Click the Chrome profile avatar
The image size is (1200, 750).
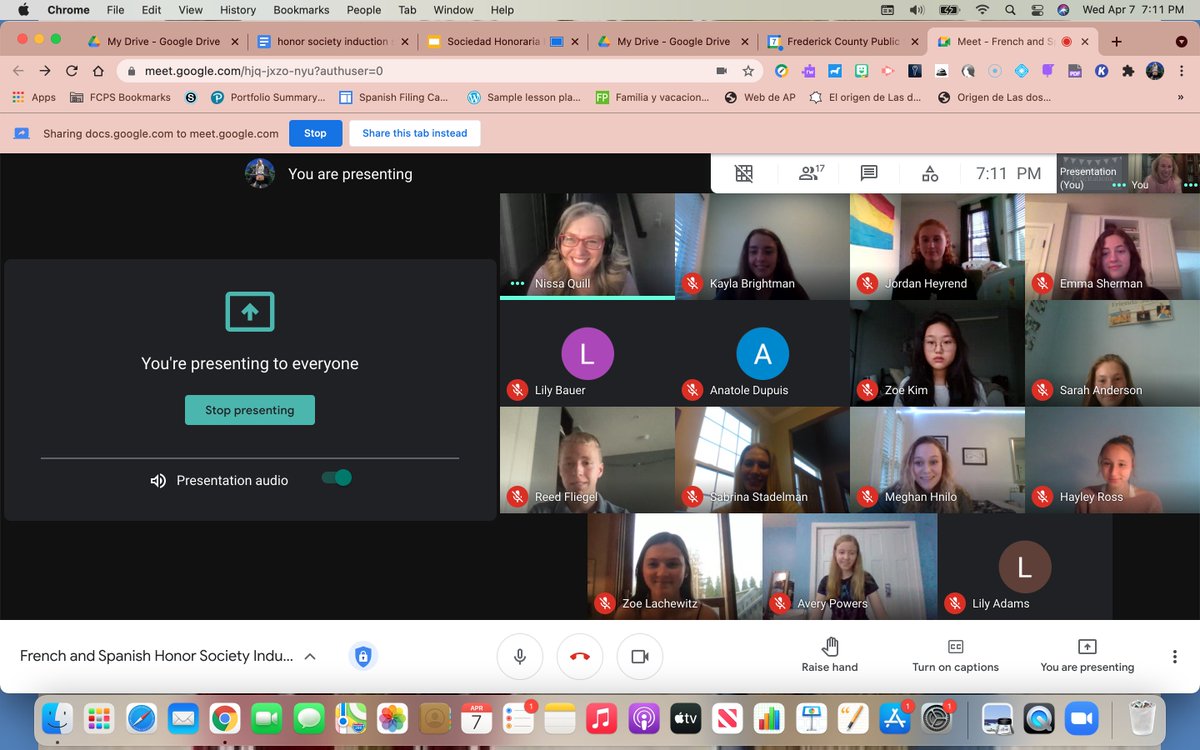click(1155, 71)
